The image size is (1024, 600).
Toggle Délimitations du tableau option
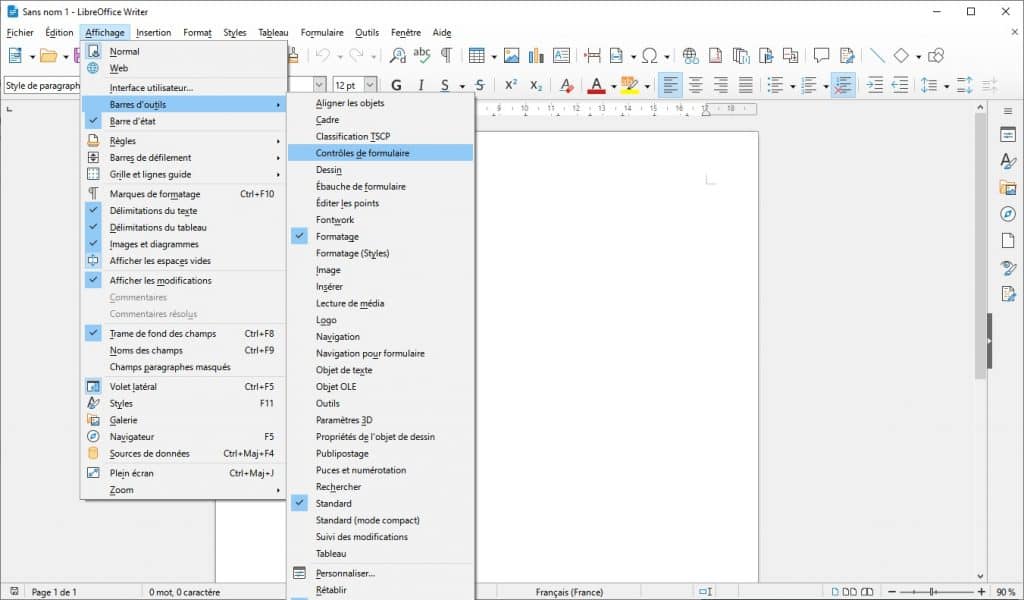[x=184, y=227]
